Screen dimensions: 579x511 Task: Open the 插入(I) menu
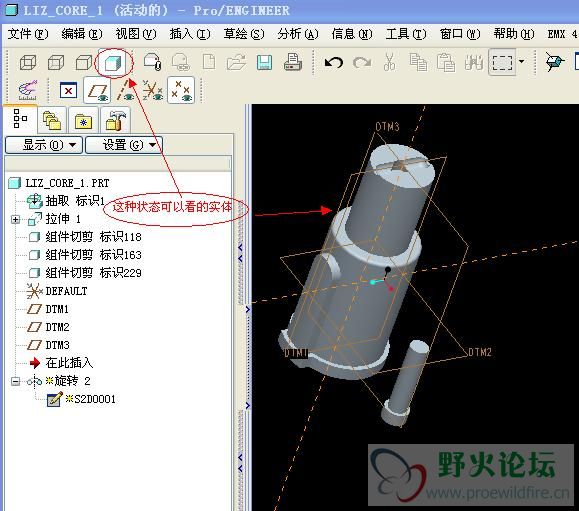pyautogui.click(x=190, y=34)
